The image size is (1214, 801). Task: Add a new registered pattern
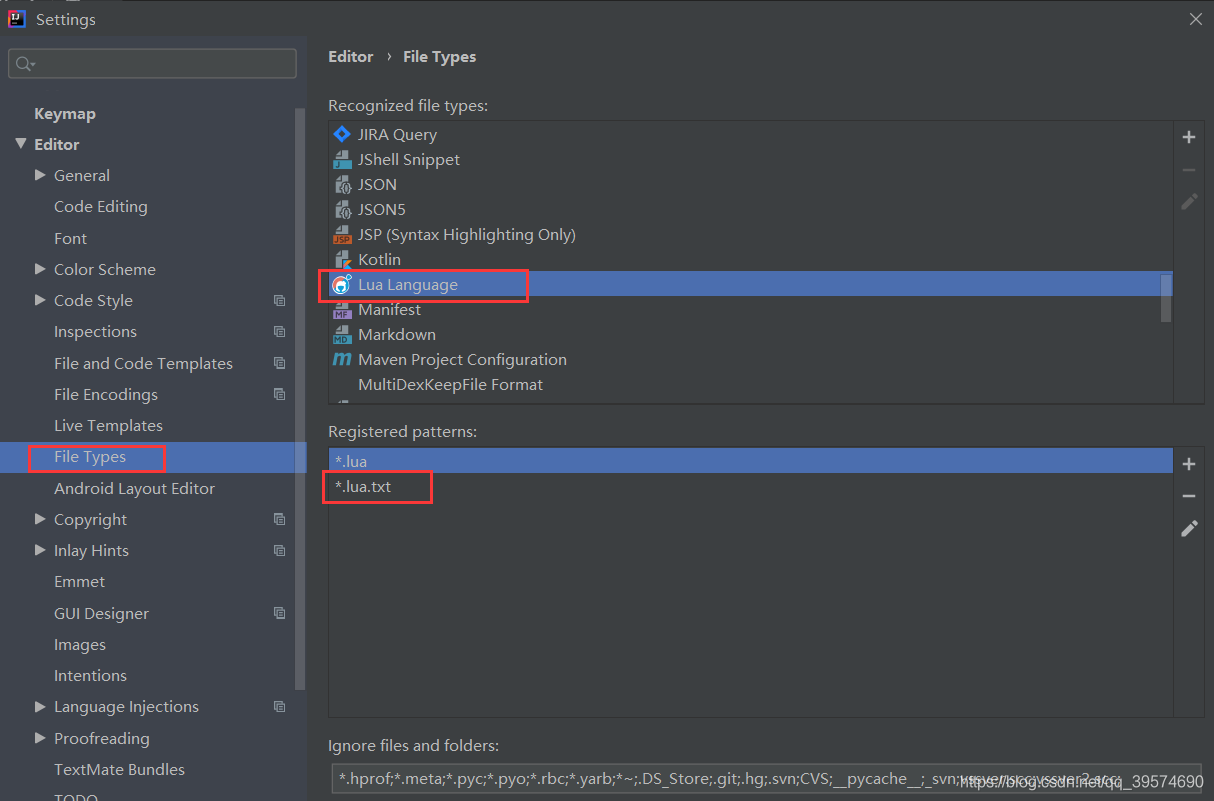point(1189,464)
